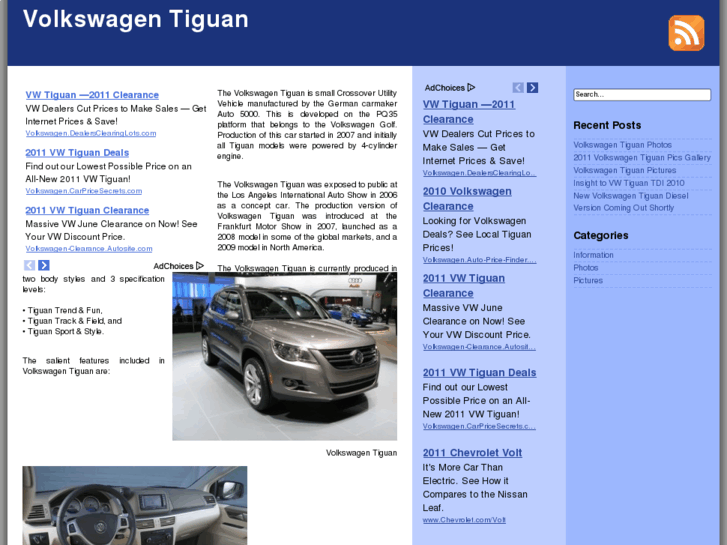Click the 'Tiguan Sport & Style.' bullet
727x545 pixels.
66,332
